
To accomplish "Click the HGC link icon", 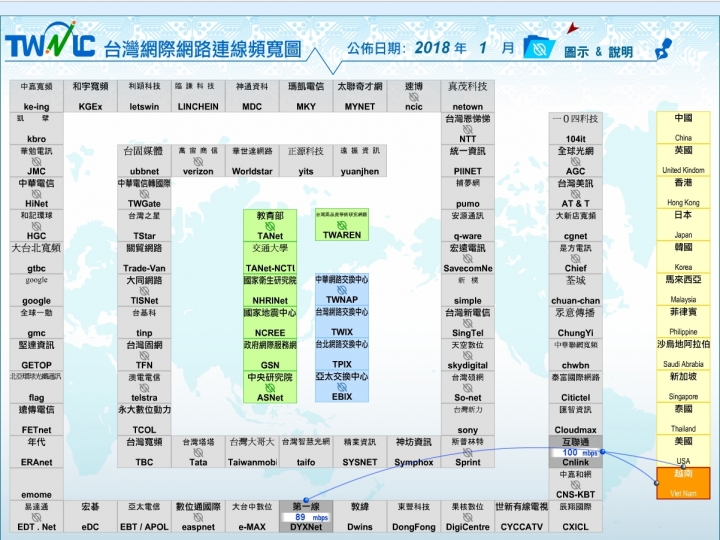I will pyautogui.click(x=36, y=226).
